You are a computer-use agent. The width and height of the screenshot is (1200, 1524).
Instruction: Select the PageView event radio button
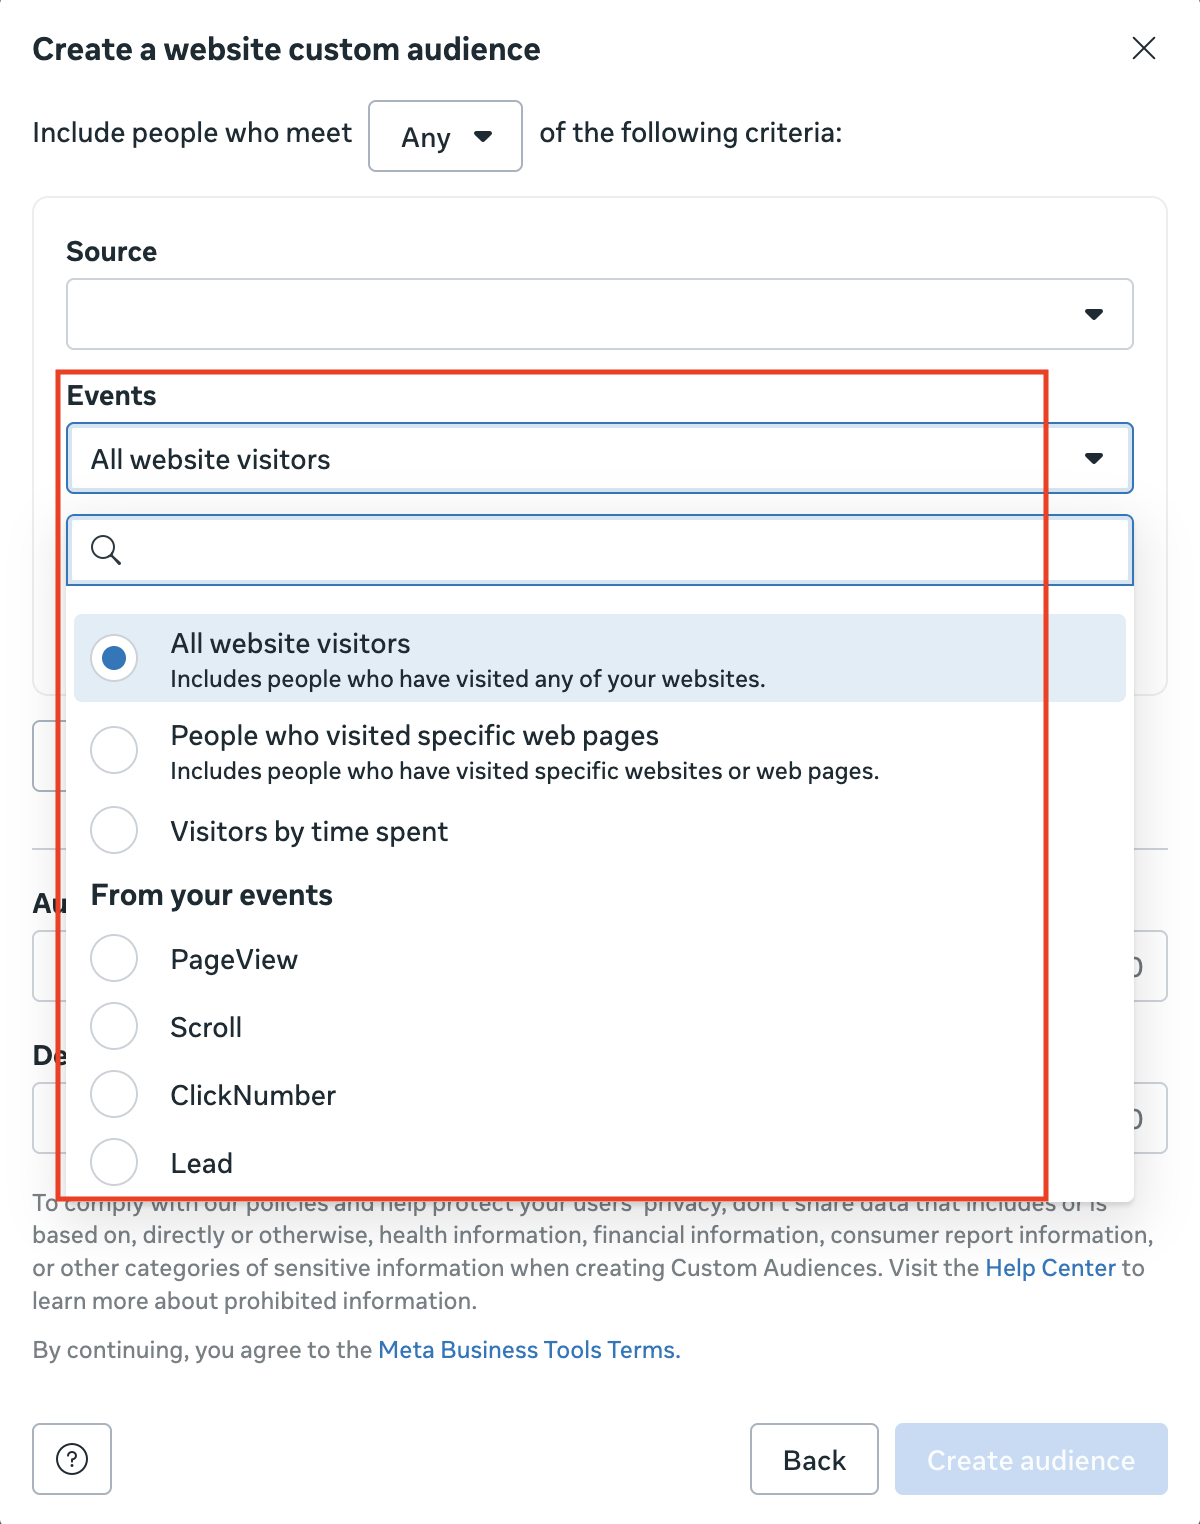pyautogui.click(x=114, y=958)
